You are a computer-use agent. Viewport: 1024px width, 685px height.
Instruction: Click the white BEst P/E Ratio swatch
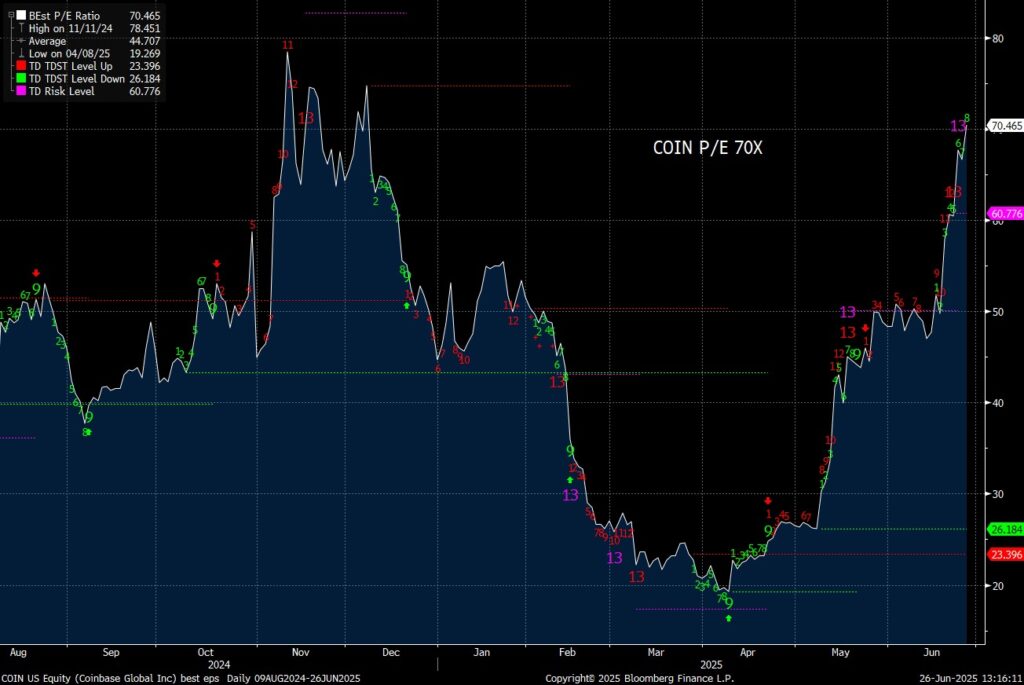coord(22,15)
